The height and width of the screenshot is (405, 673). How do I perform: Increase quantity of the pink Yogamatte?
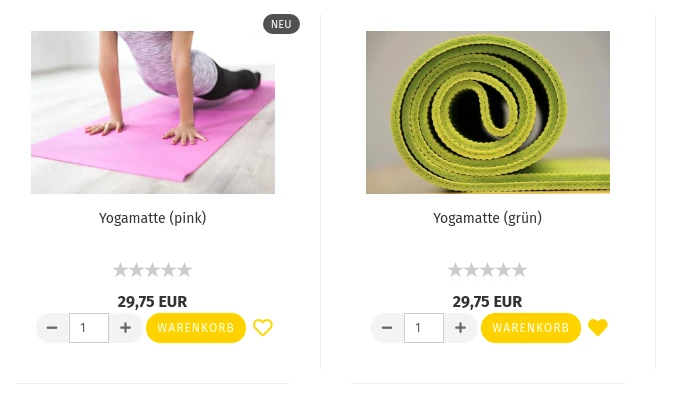125,328
